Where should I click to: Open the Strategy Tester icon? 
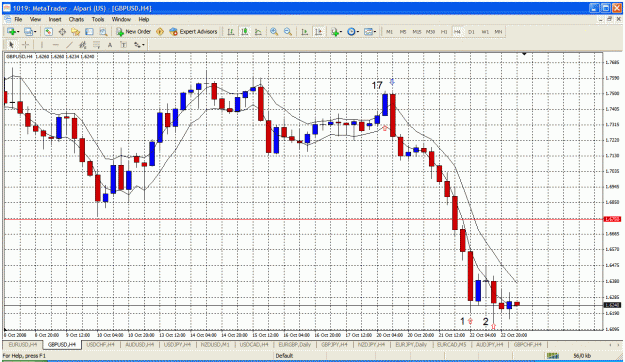coord(103,31)
